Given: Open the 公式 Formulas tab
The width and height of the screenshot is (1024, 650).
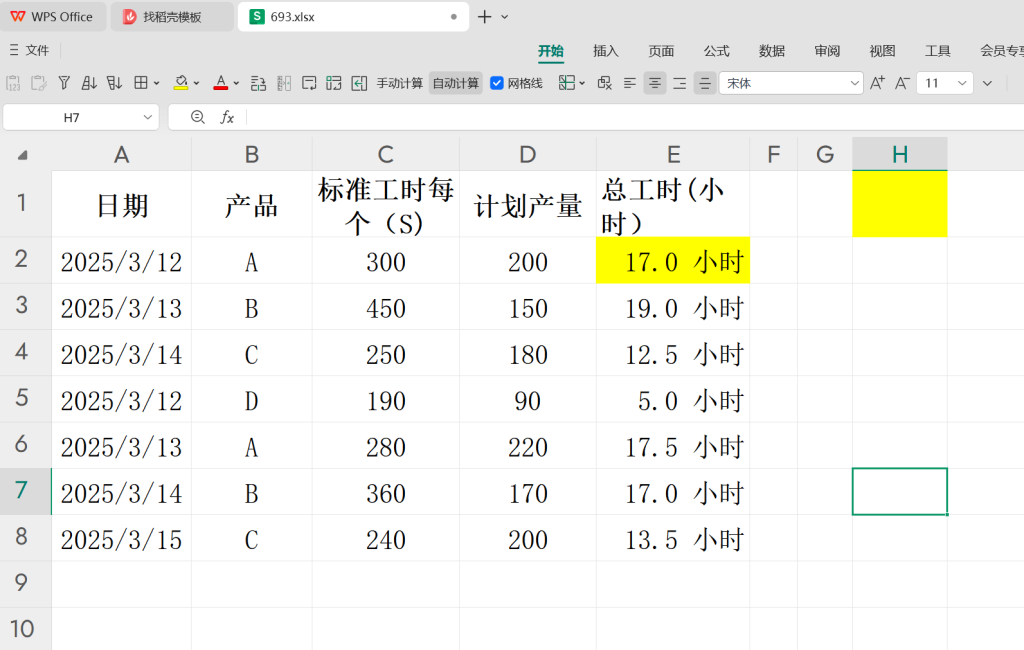Looking at the screenshot, I should pyautogui.click(x=716, y=51).
